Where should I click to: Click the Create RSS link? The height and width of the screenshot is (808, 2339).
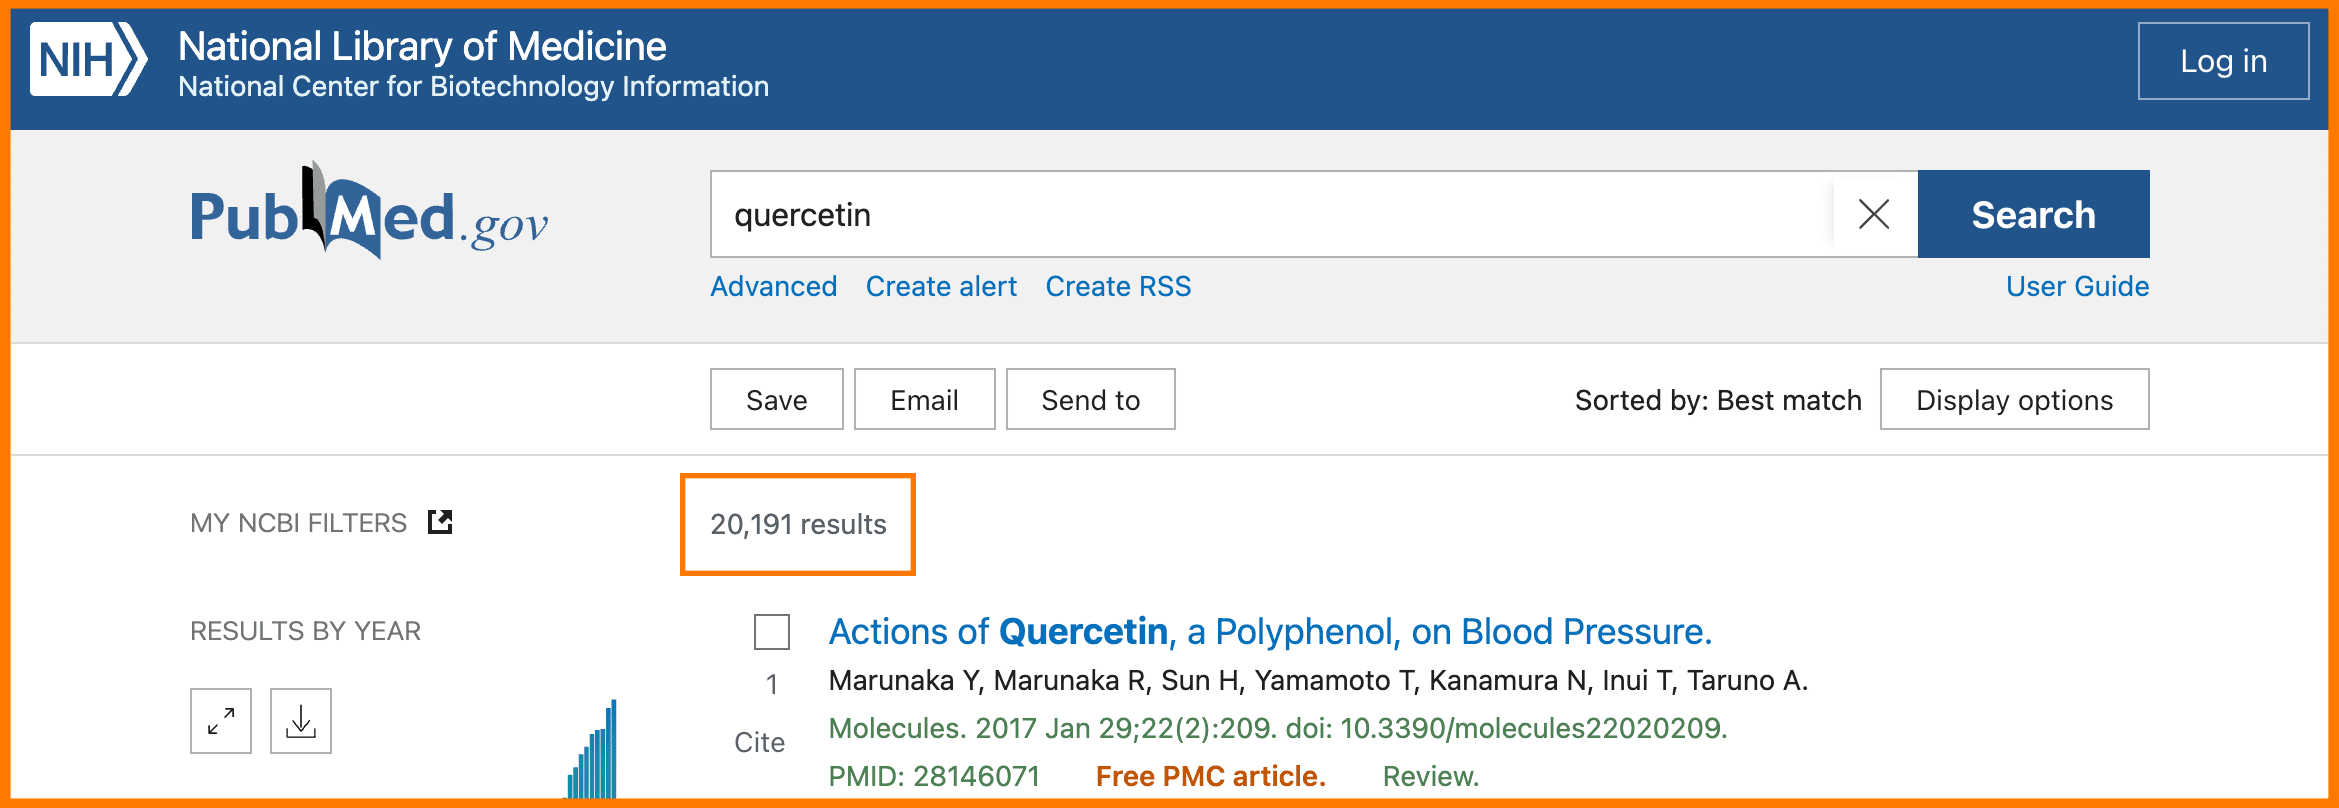[1118, 287]
